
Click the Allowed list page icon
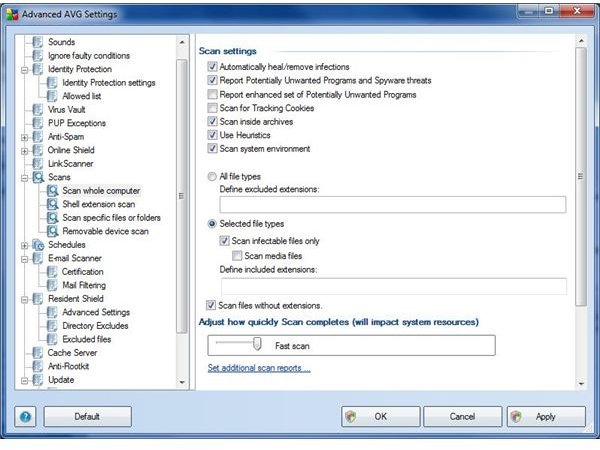pyautogui.click(x=52, y=96)
